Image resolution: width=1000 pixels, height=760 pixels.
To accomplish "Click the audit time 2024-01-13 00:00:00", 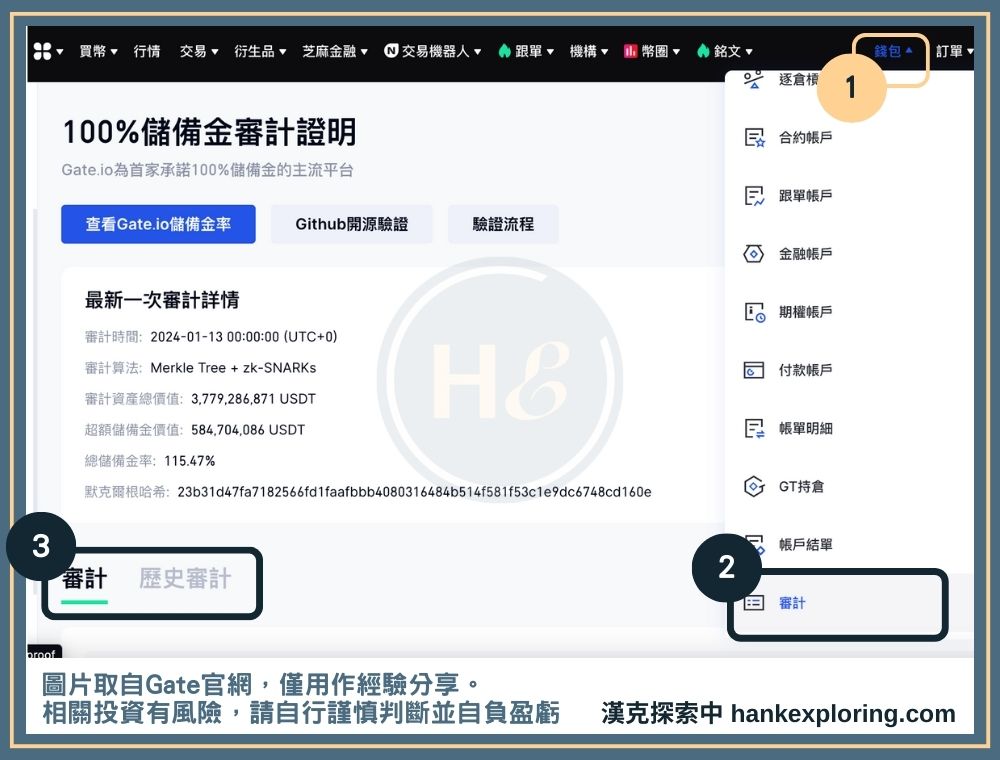I will pyautogui.click(x=244, y=337).
